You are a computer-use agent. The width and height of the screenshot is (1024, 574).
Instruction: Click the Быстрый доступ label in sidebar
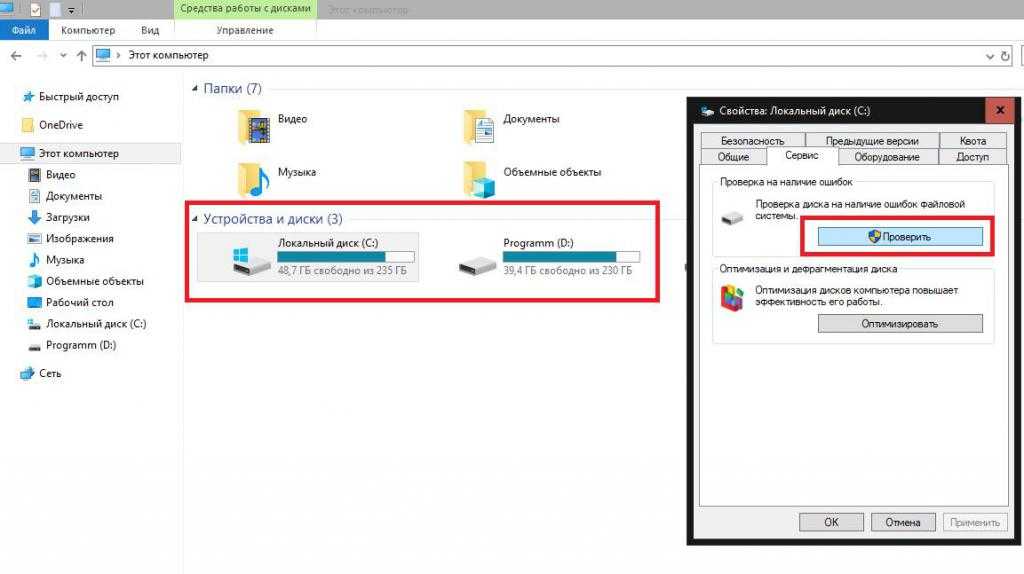[79, 97]
